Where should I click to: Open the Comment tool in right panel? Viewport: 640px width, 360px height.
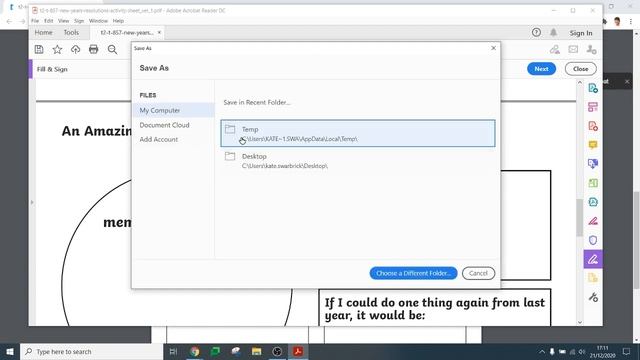click(x=593, y=145)
